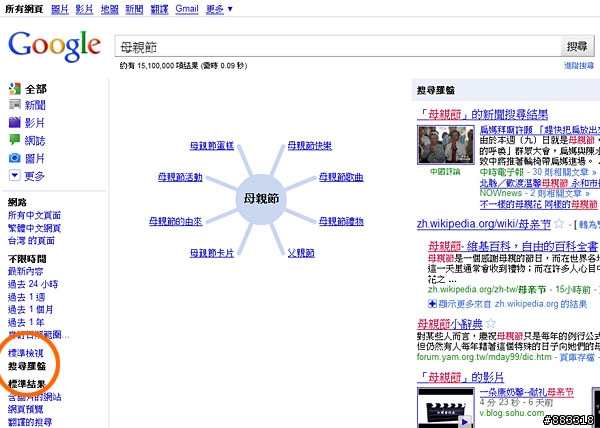Open the 母親節小辭典 result

click(450, 324)
